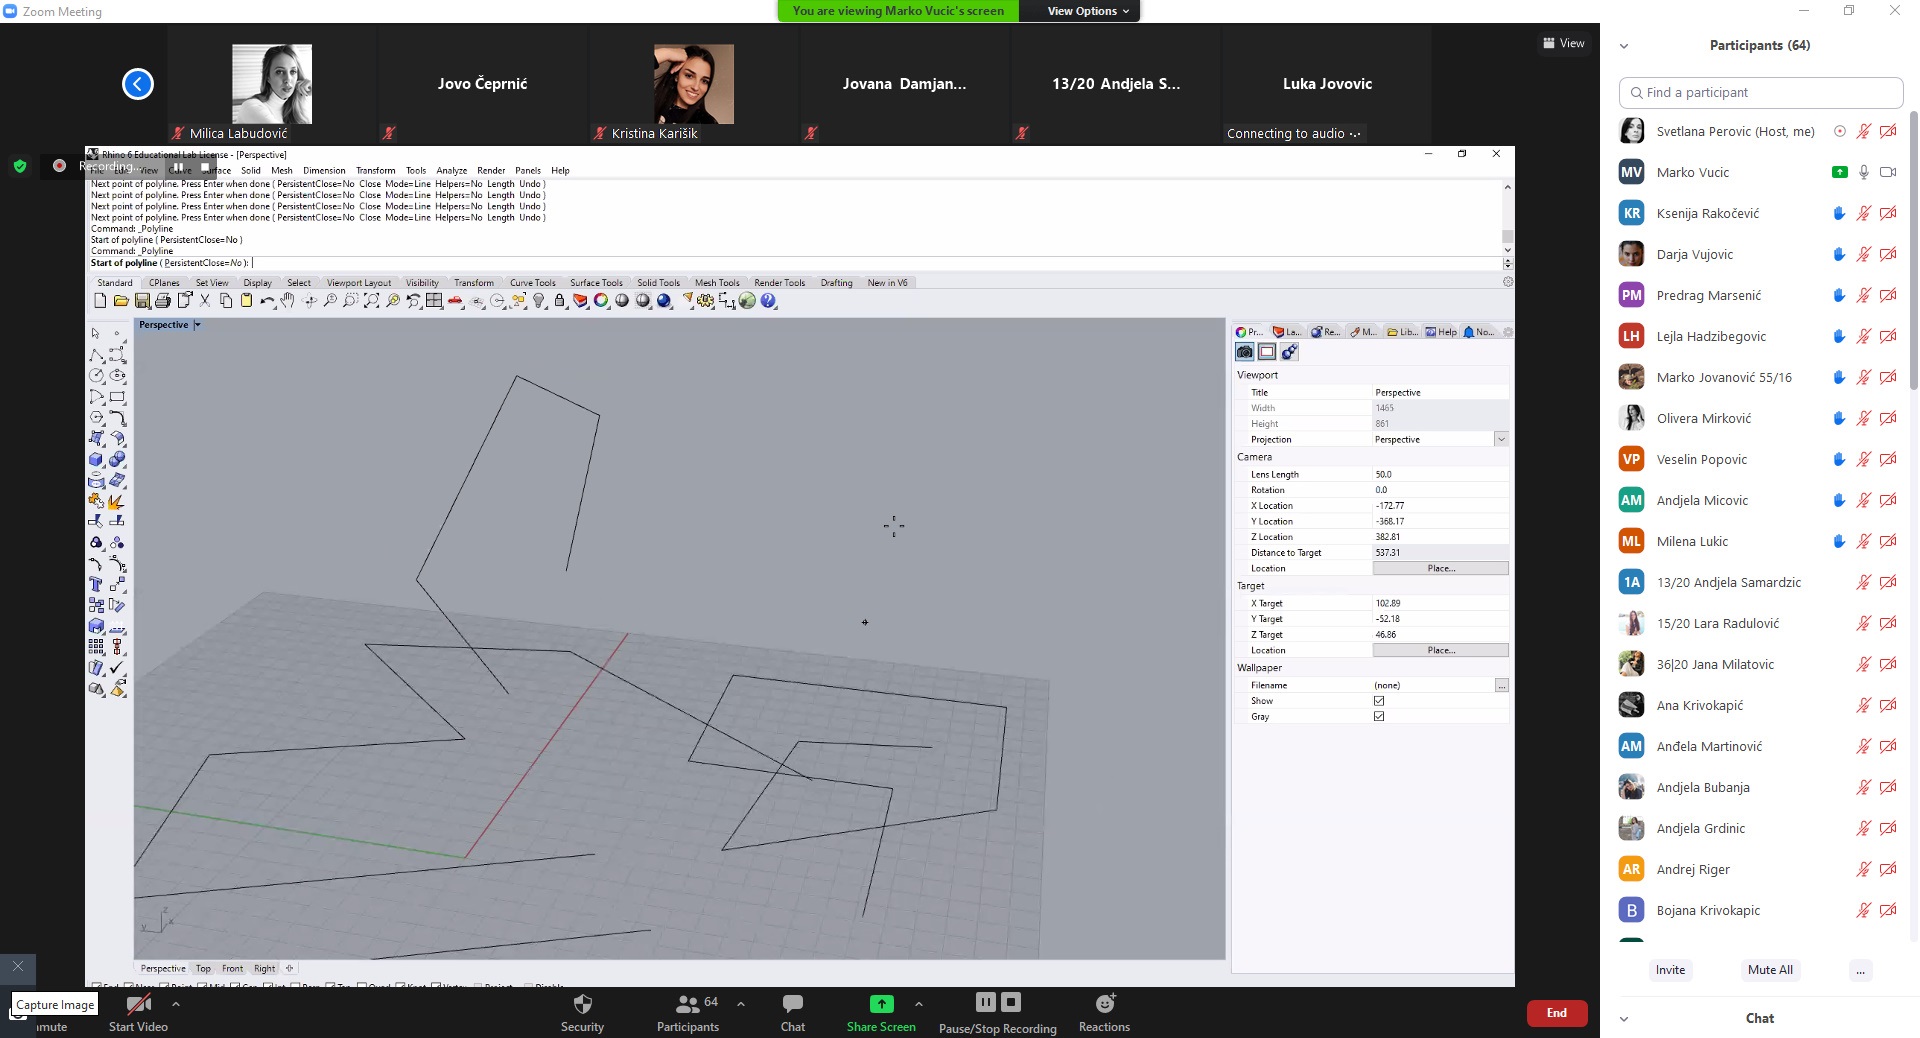This screenshot has height=1038, width=1920.
Task: Click the New file icon in Rhino toolbar
Action: click(100, 301)
